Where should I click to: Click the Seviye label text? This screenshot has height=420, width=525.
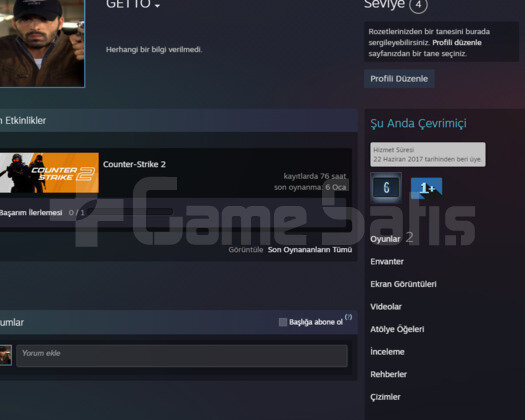pos(384,5)
